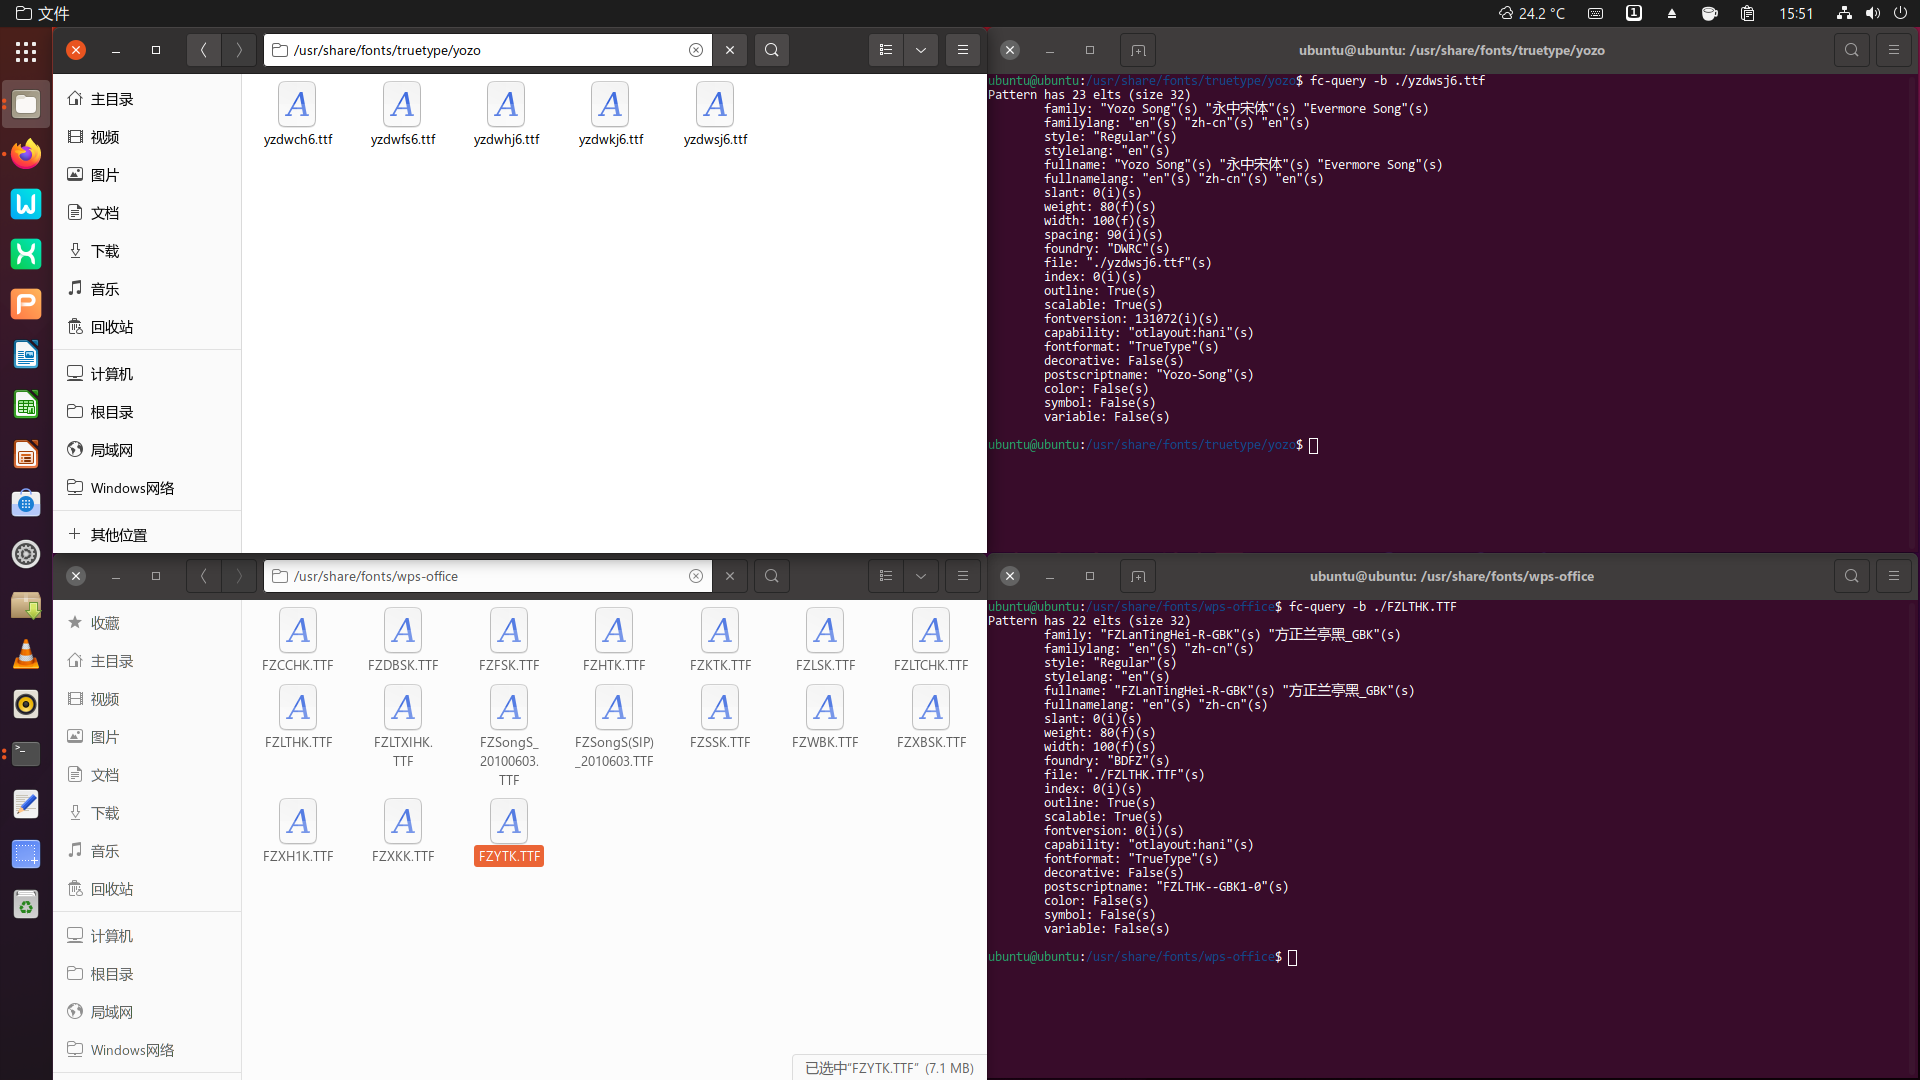Select the FZCCHK.TTF font file
This screenshot has width=1920, height=1080.
click(298, 640)
